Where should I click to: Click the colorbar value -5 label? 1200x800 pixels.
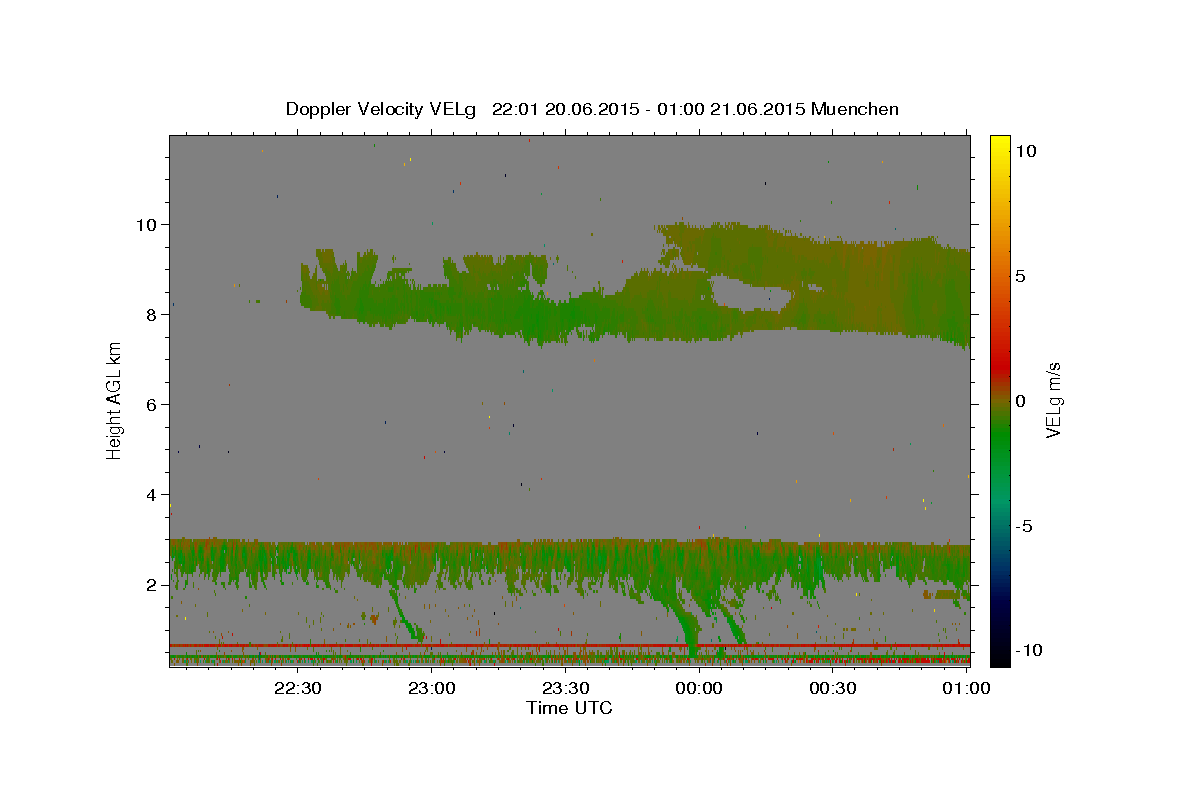(1025, 527)
